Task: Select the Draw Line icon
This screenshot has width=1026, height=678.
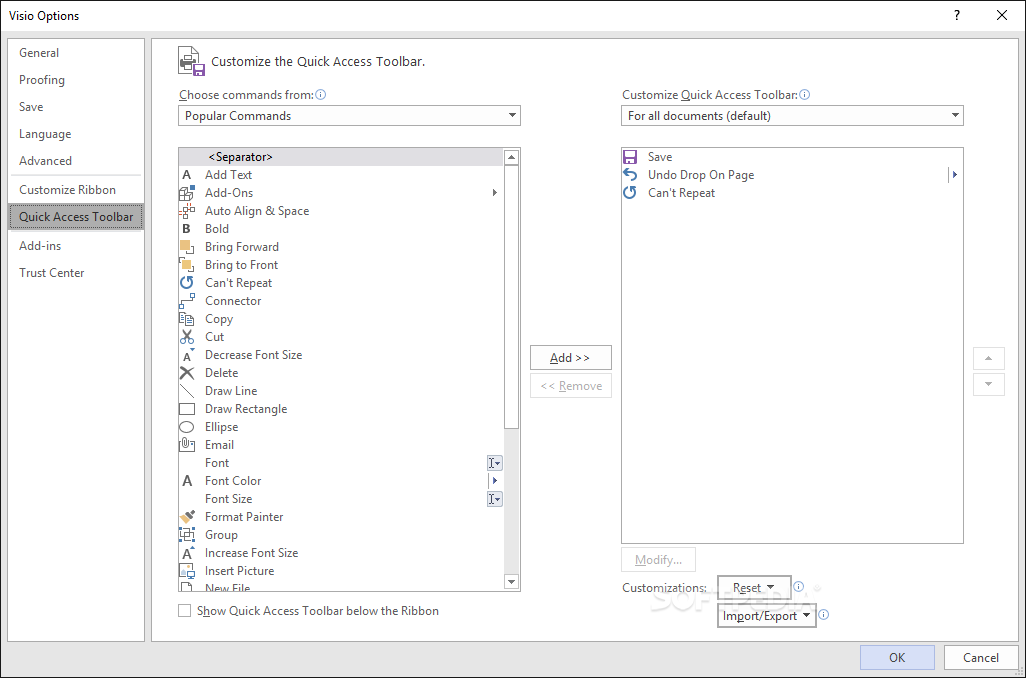Action: tap(186, 391)
